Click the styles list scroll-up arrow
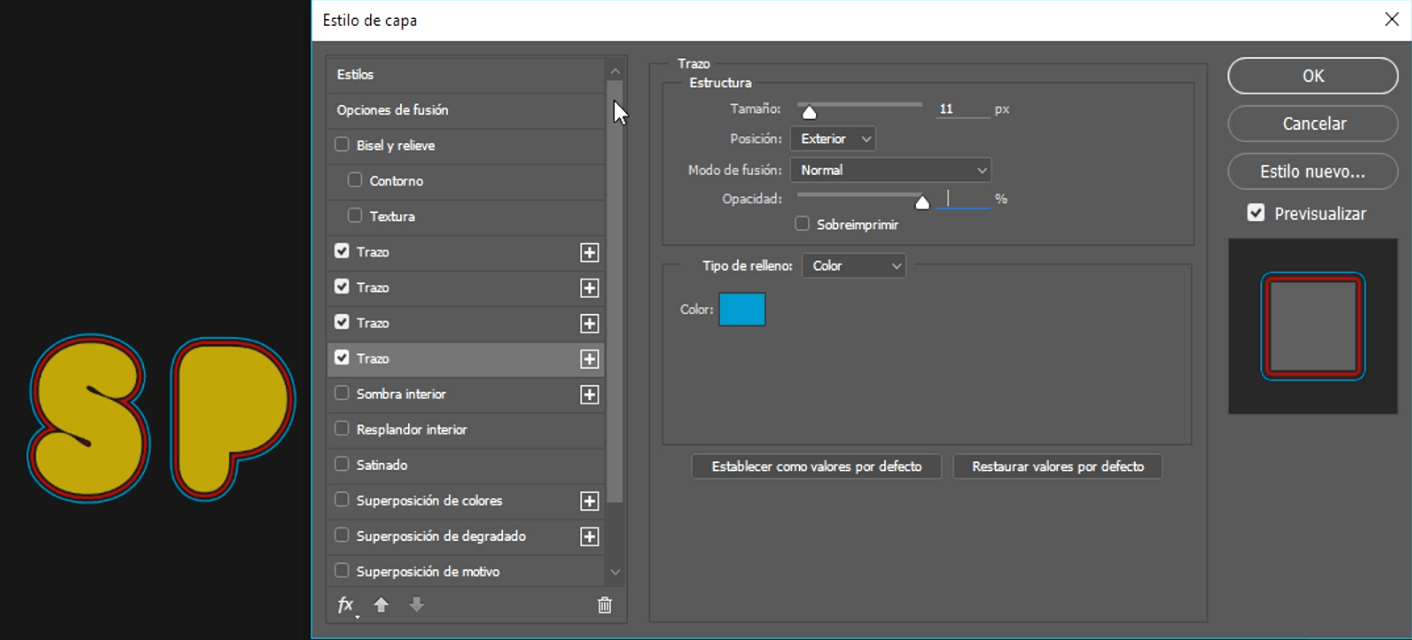The image size is (1412, 640). (x=615, y=72)
